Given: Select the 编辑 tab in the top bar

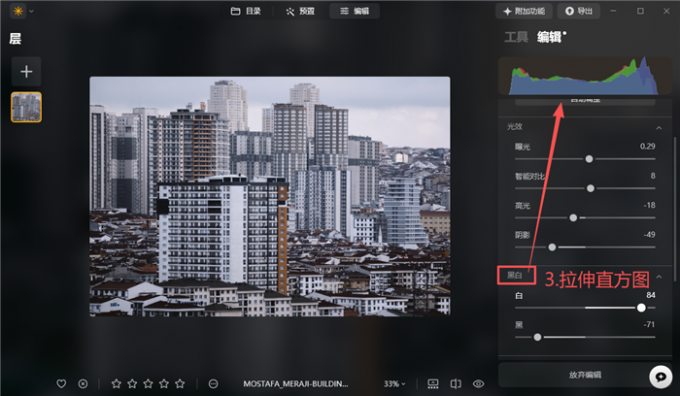Looking at the screenshot, I should tap(355, 11).
